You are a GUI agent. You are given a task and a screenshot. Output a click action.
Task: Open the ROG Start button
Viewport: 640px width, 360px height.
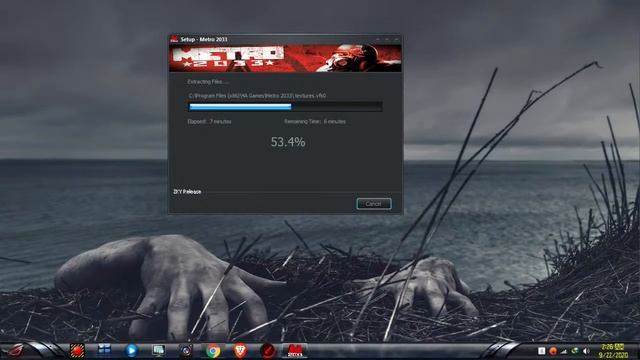click(x=14, y=351)
